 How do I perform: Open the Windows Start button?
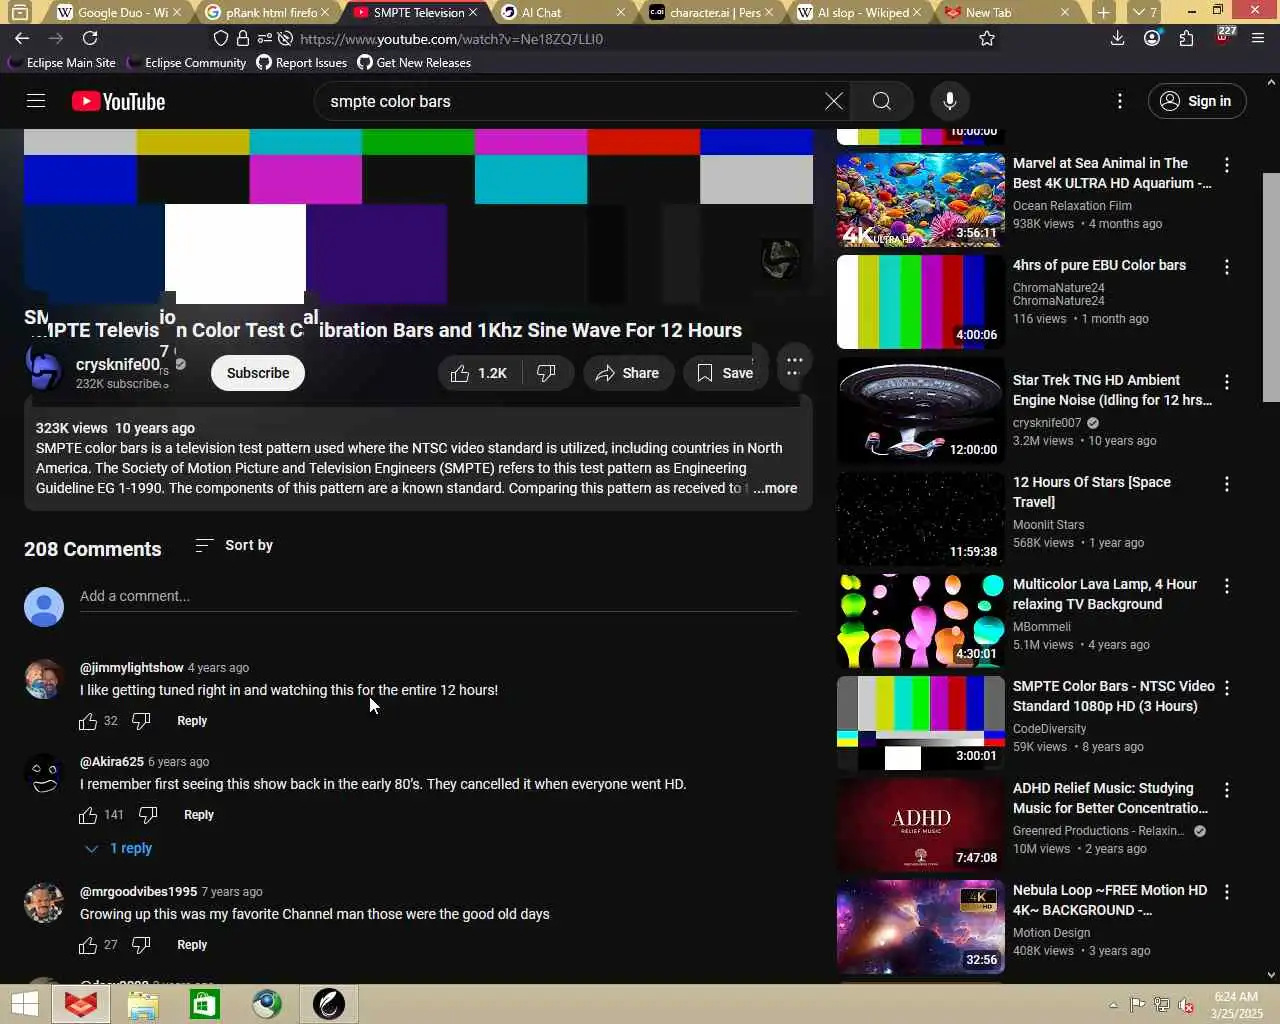pyautogui.click(x=23, y=1004)
